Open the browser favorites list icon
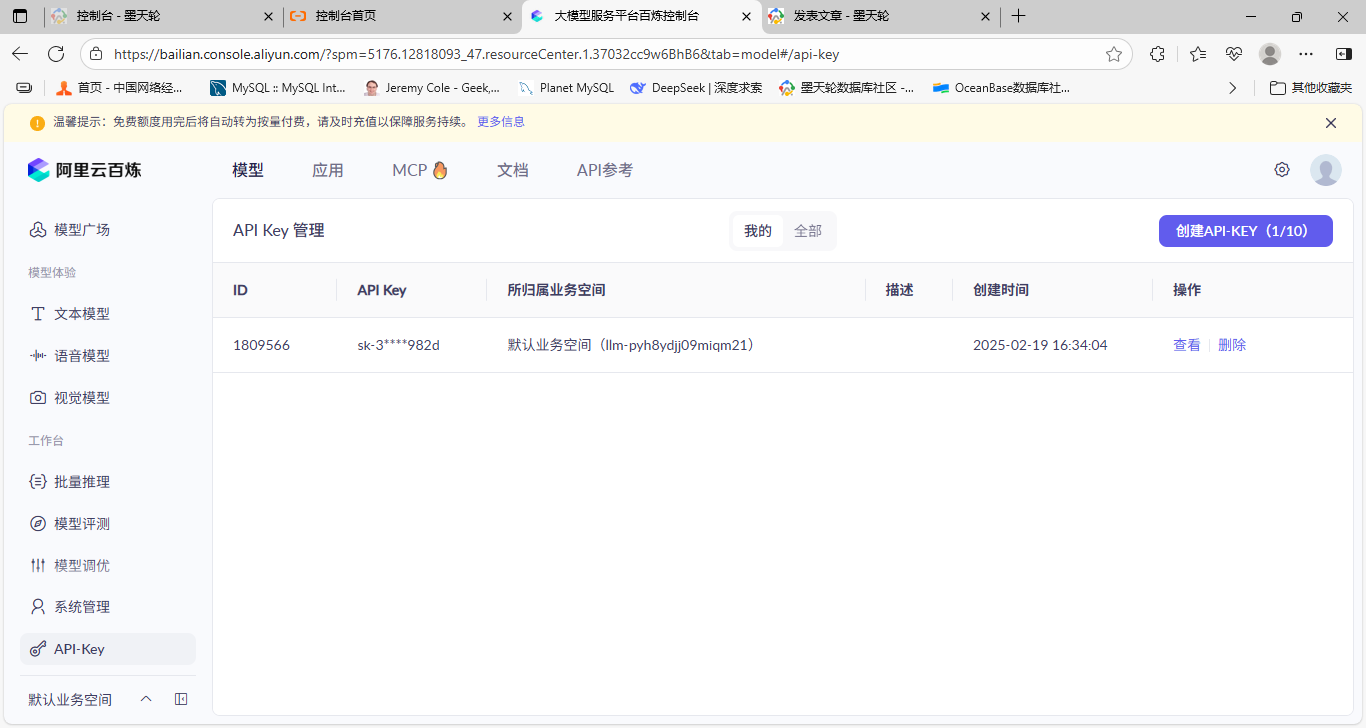The height and width of the screenshot is (728, 1366). point(1198,54)
